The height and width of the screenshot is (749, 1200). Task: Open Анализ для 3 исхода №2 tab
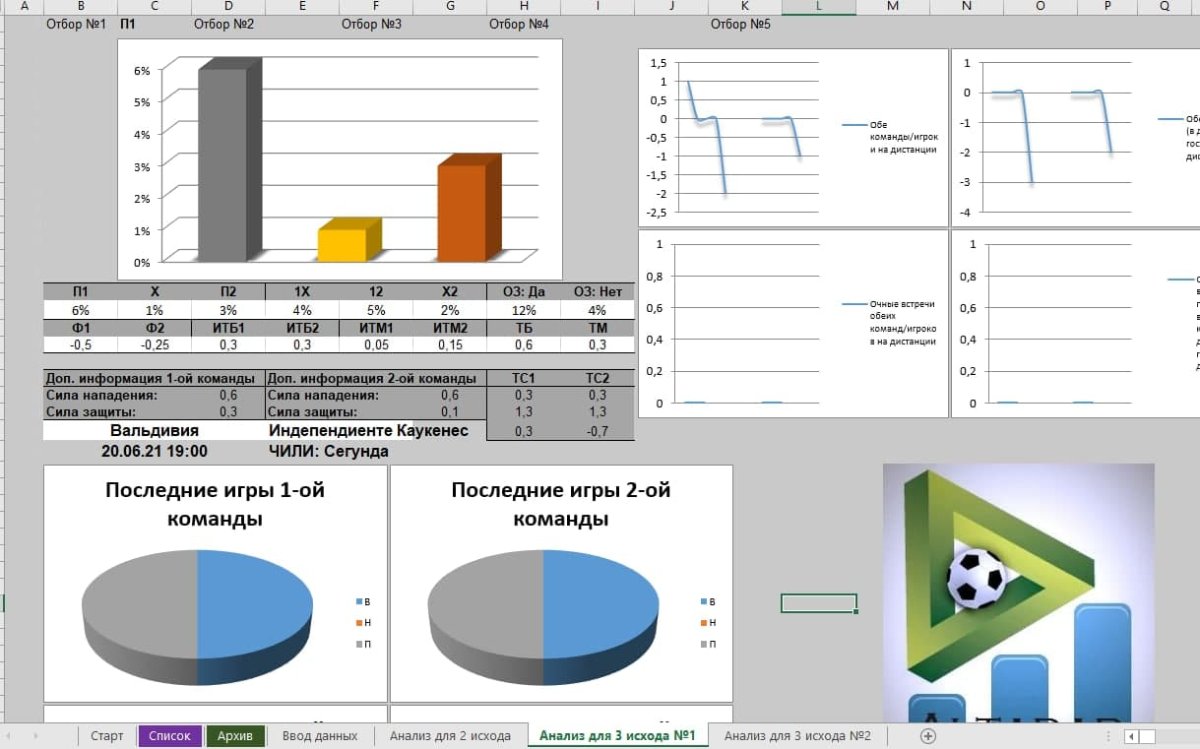[797, 736]
